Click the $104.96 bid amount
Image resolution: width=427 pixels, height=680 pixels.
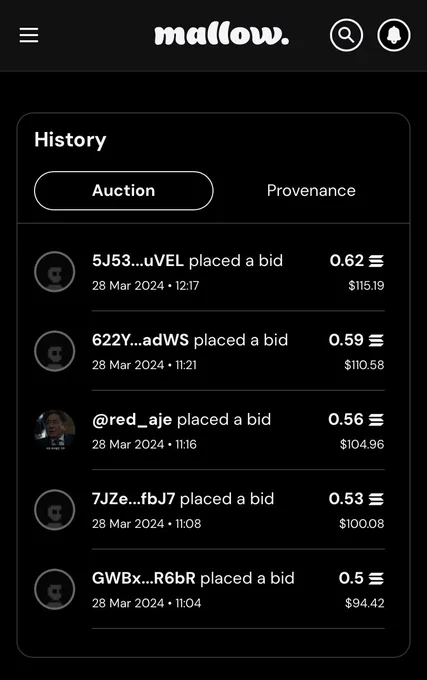coord(362,445)
